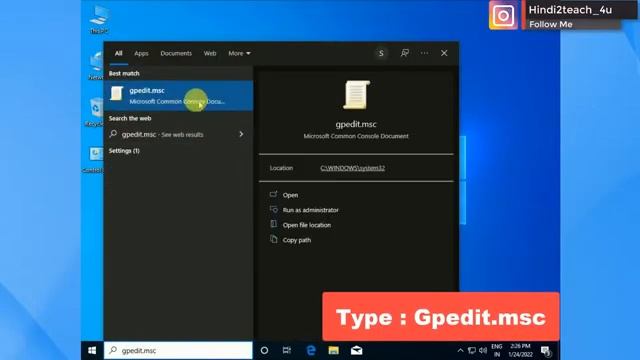Open Cortana circle on taskbar
This screenshot has height=360, width=640.
[264, 350]
